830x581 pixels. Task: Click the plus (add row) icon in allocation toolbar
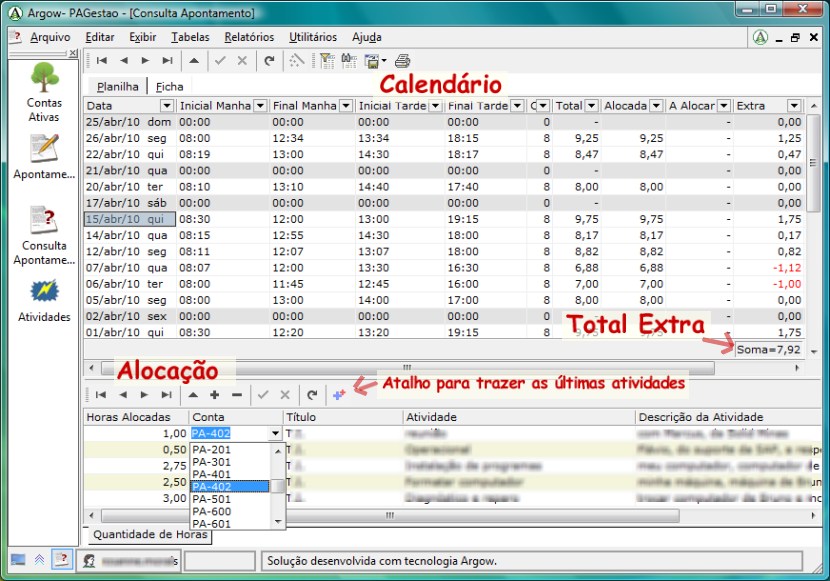pos(214,395)
